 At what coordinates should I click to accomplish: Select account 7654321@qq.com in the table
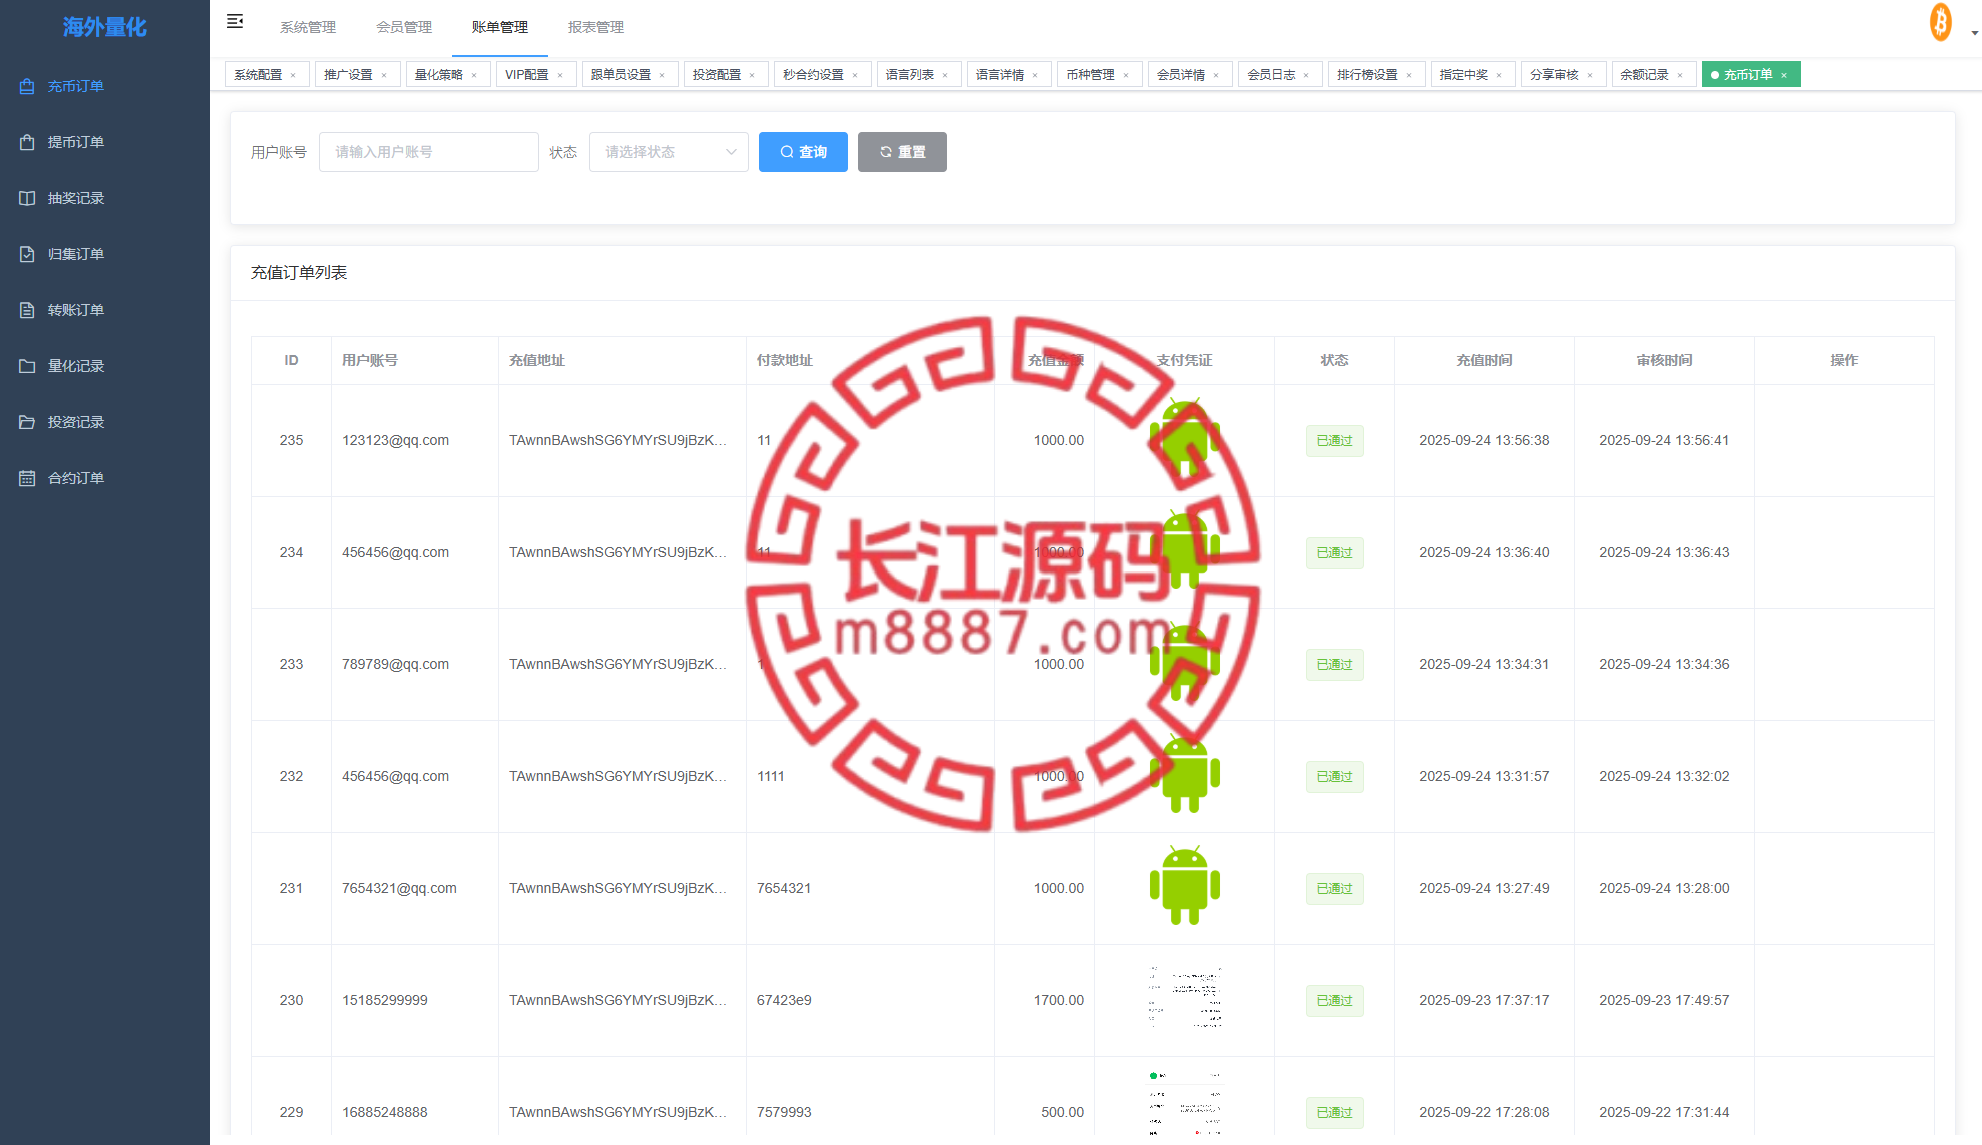tap(399, 889)
